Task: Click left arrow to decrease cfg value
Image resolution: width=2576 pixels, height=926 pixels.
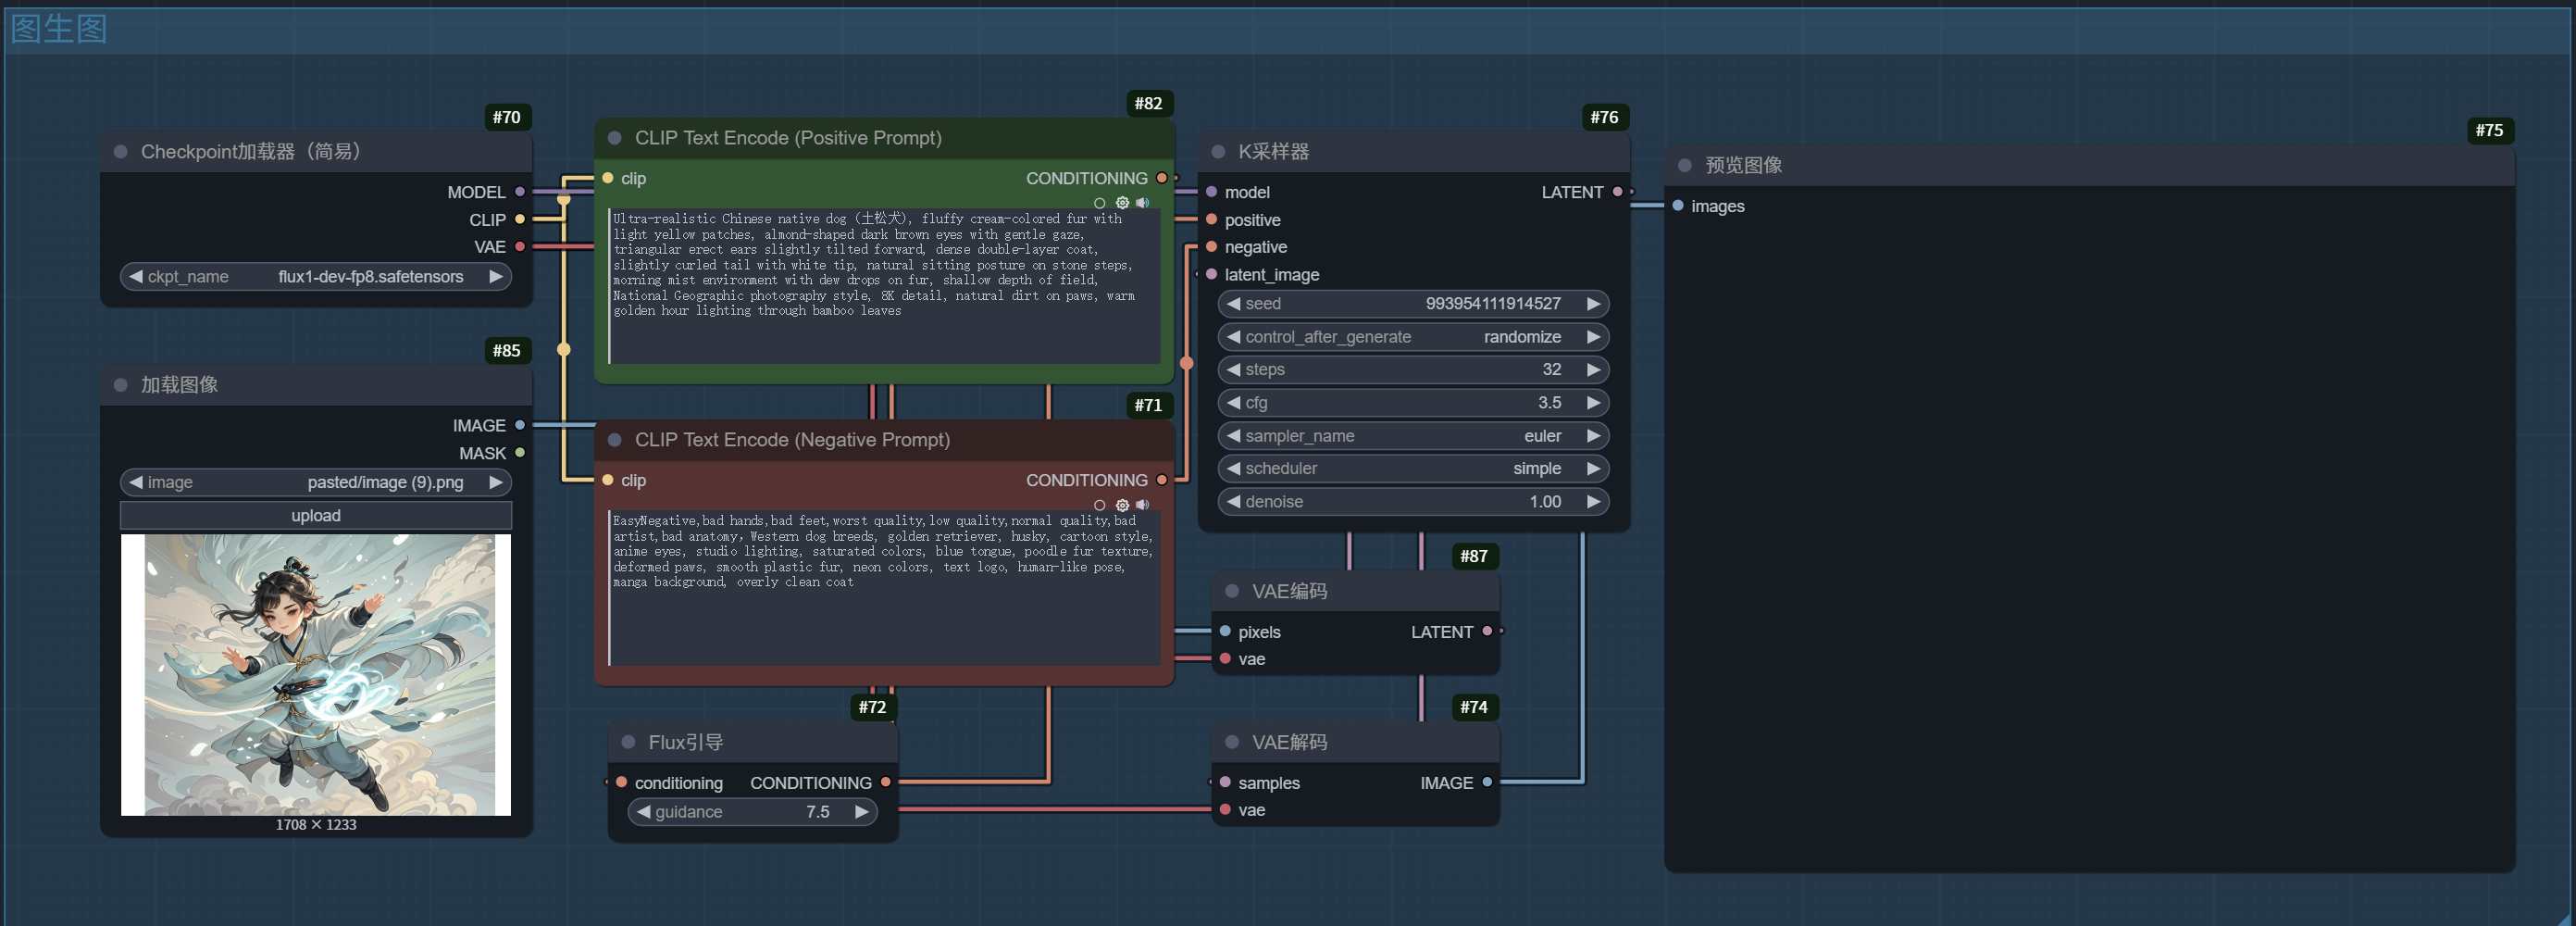Action: (x=1234, y=403)
